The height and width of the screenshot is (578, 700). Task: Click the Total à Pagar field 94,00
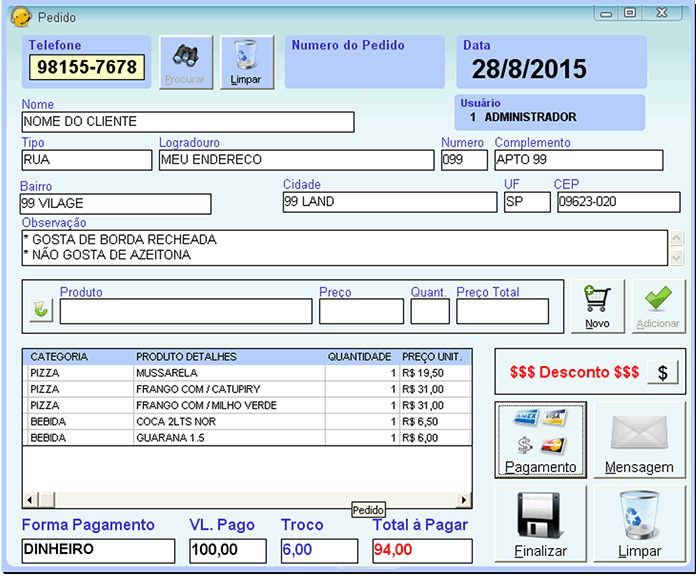422,551
